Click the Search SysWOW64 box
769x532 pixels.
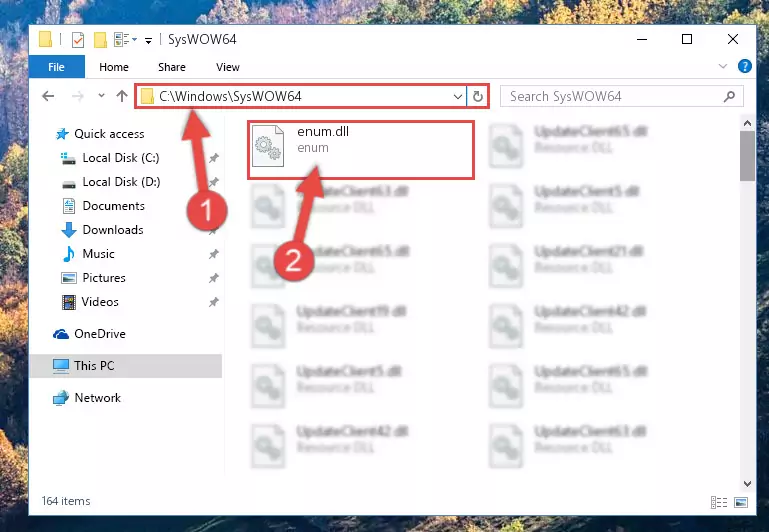(621, 96)
